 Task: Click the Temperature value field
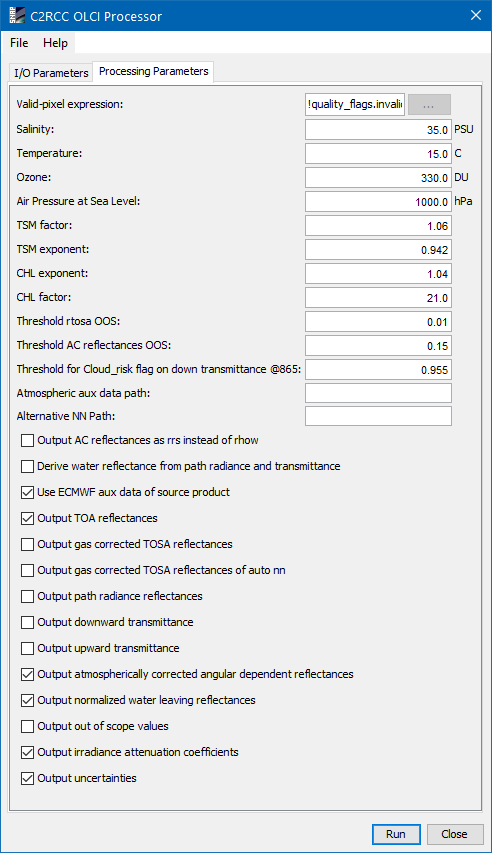pyautogui.click(x=378, y=154)
